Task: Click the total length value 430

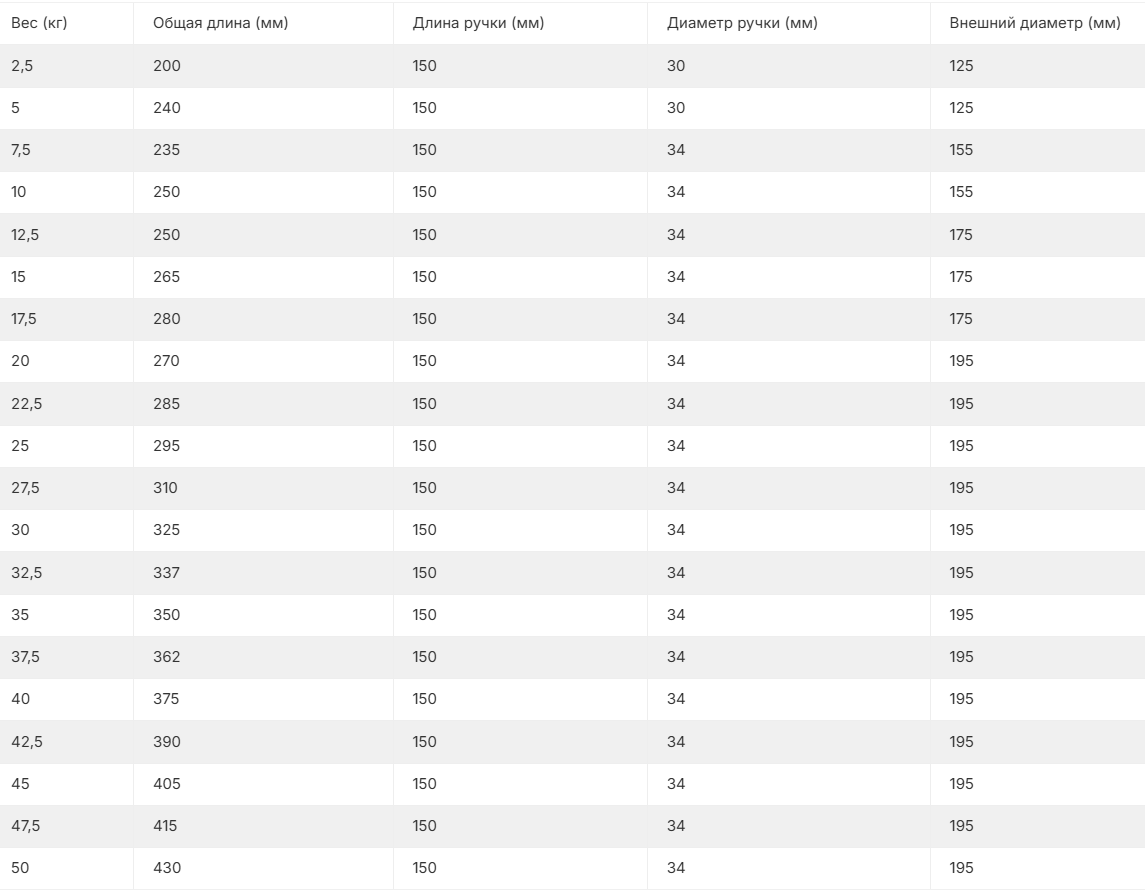Action: point(167,868)
